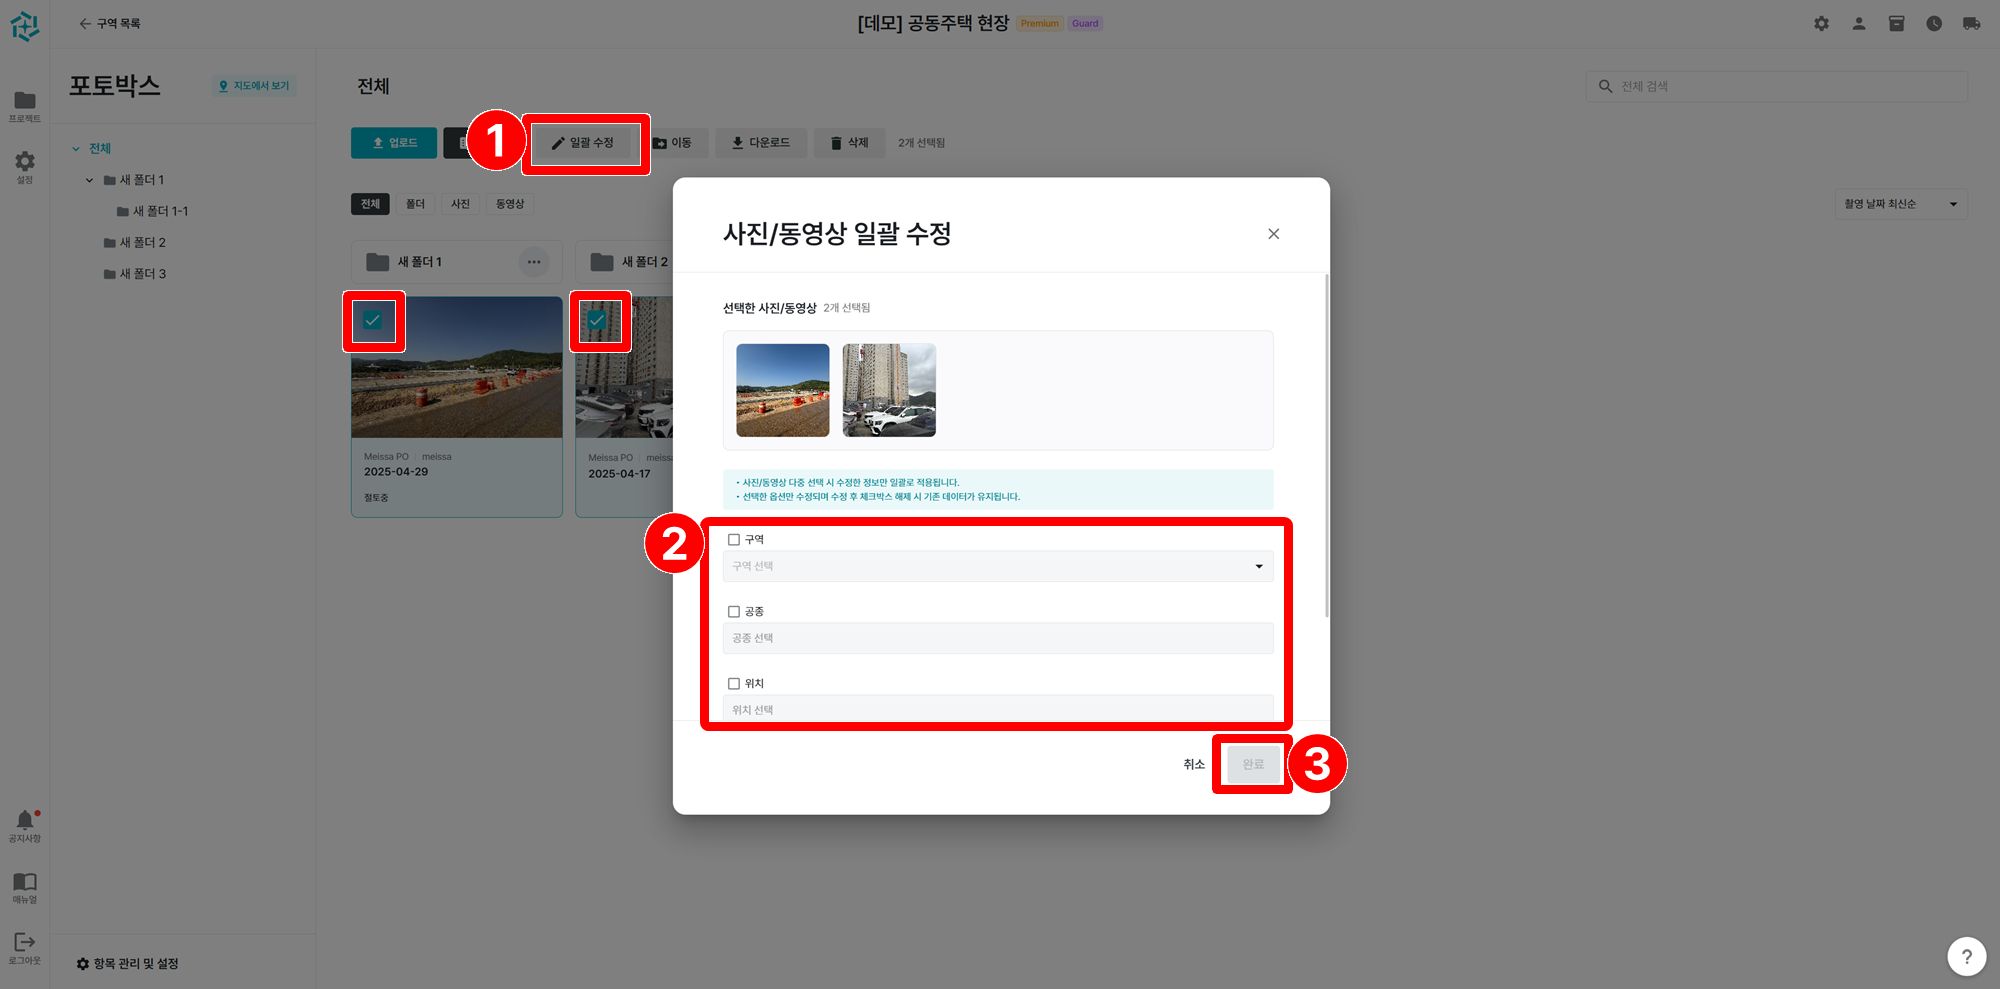The height and width of the screenshot is (989, 2000).
Task: Open the 매뉴얼 book icon
Action: (x=25, y=884)
